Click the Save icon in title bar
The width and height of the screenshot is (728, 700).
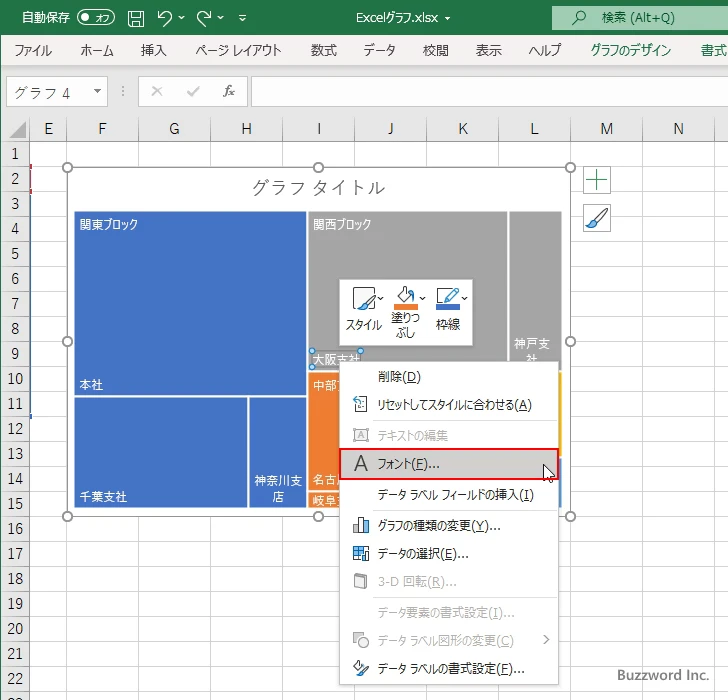click(136, 17)
